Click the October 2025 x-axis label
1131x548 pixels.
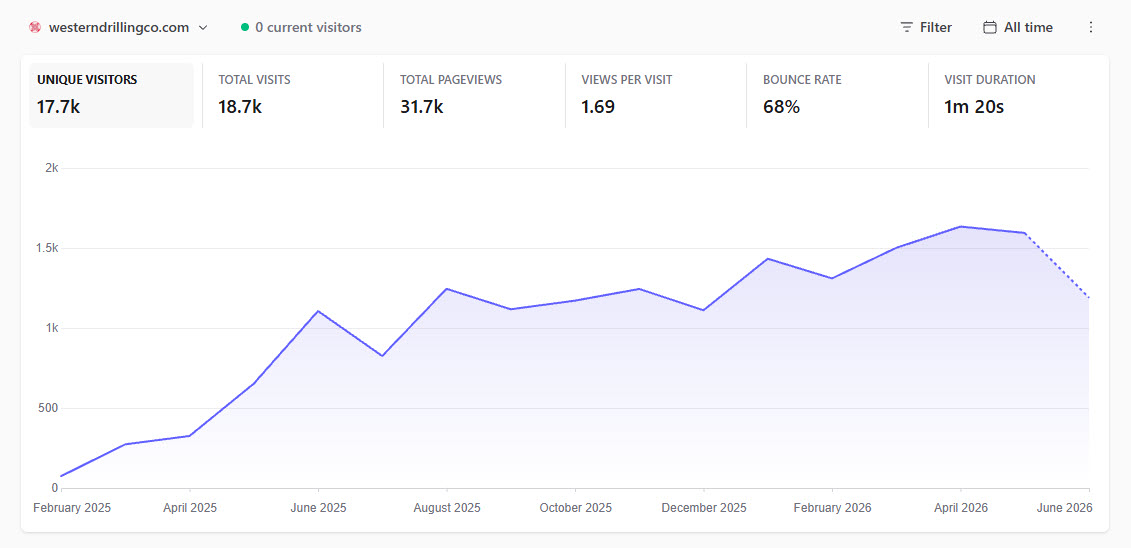click(x=576, y=508)
